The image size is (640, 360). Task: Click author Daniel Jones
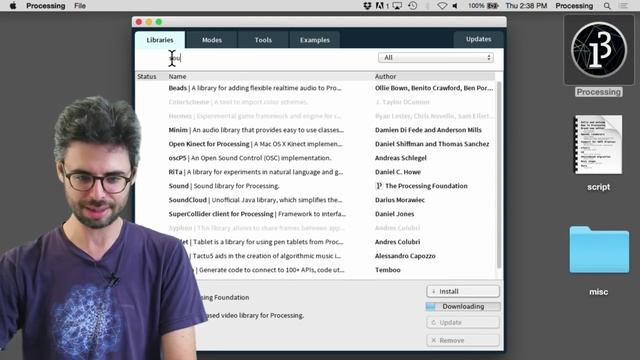coord(395,214)
